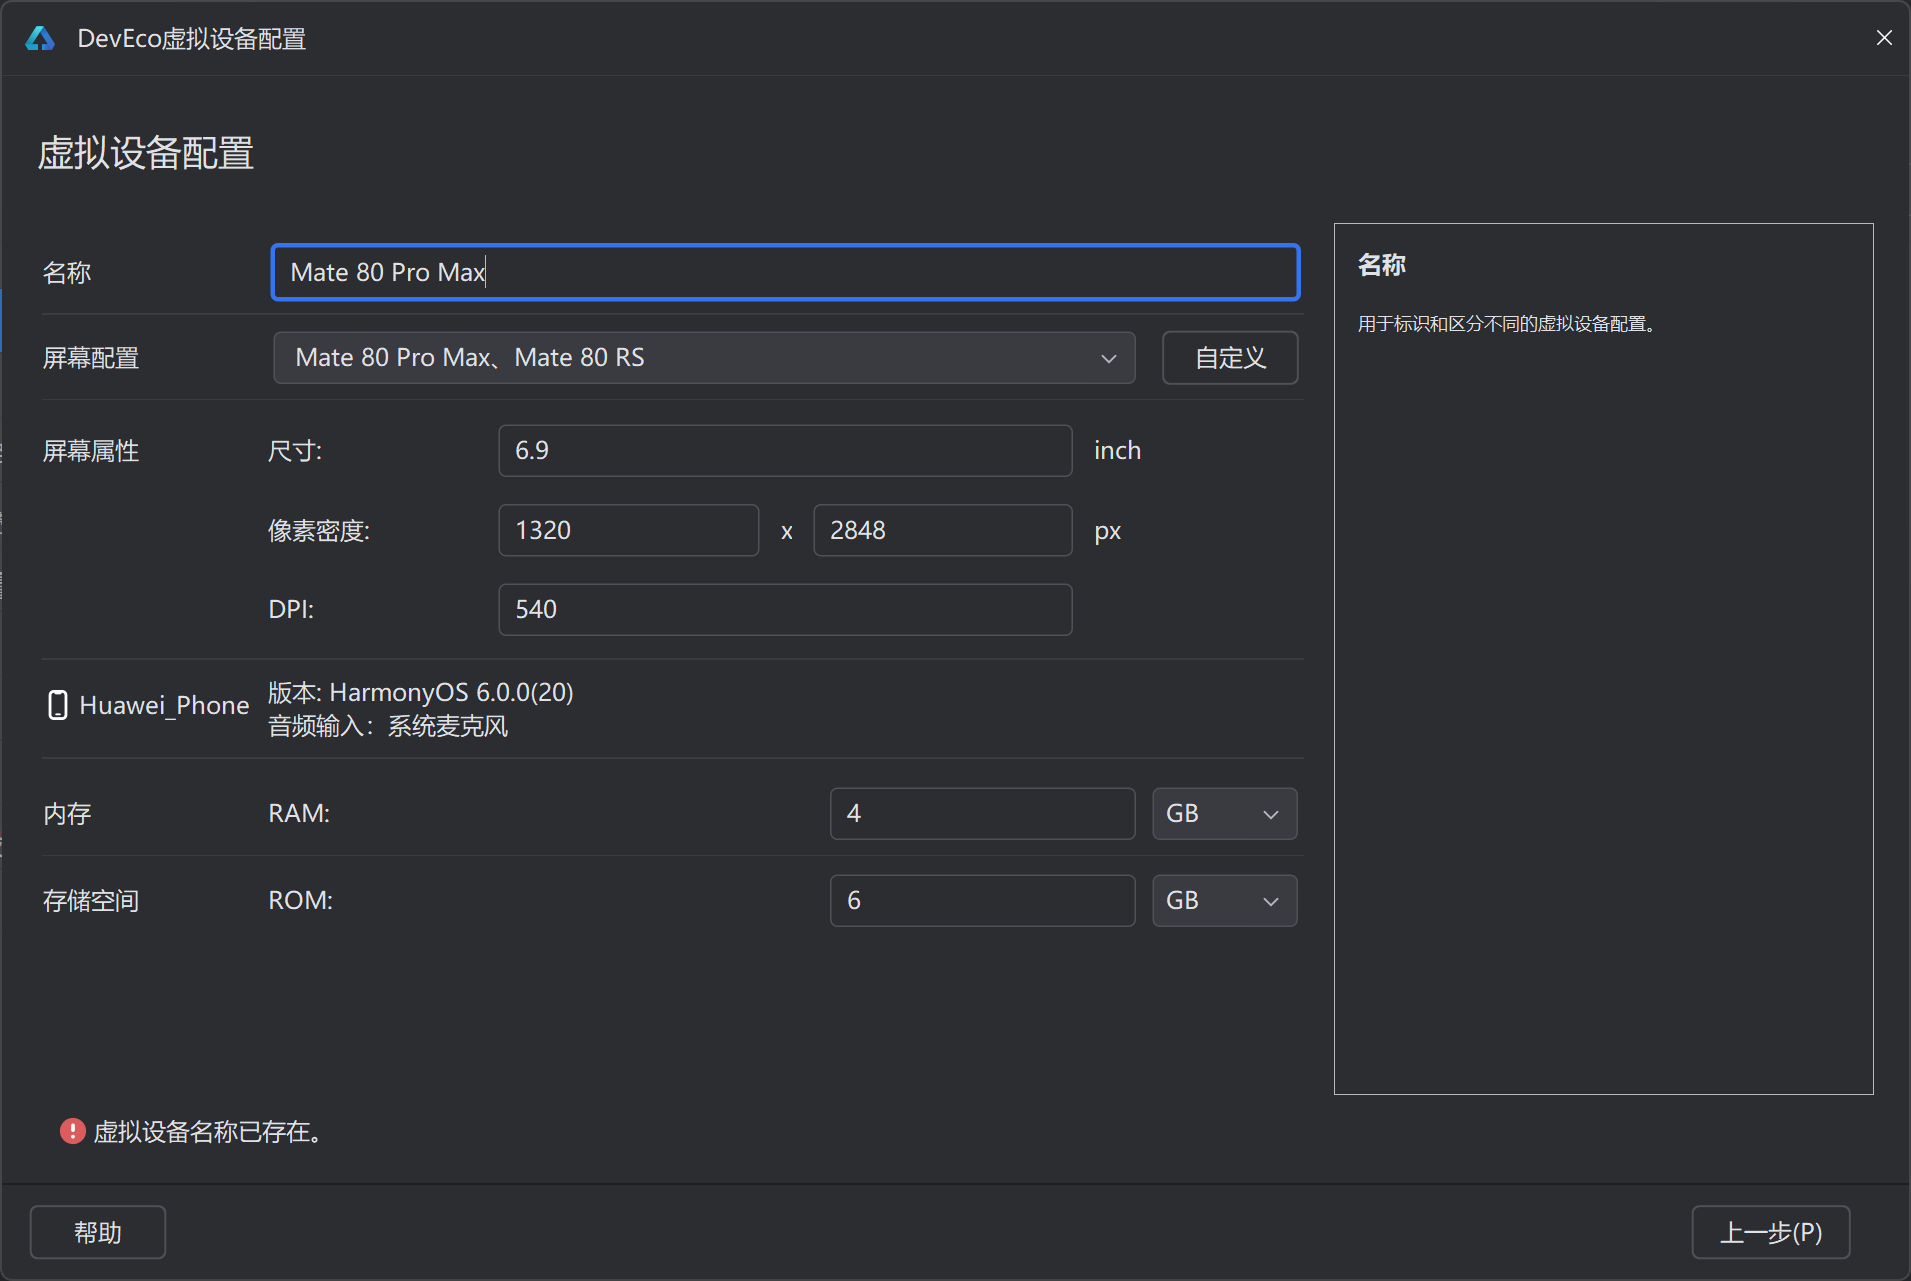Edit the DPI field showing 540

click(785, 610)
